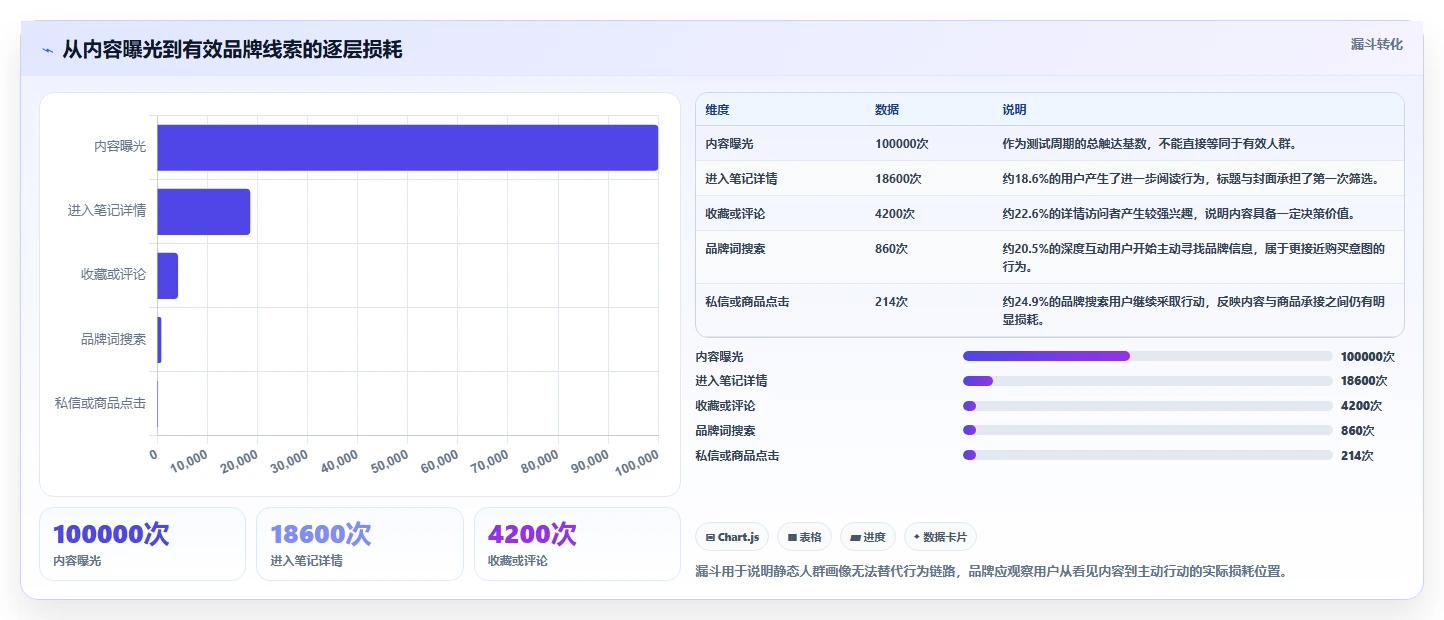Click the 维度 column header
Image resolution: width=1444 pixels, height=620 pixels.
point(717,110)
